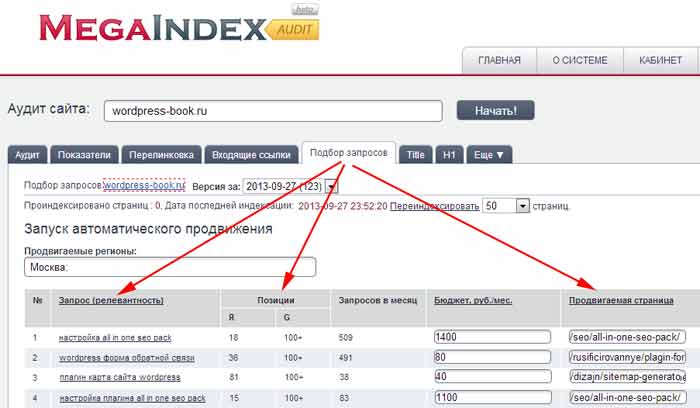Select the Title tab
The width and height of the screenshot is (700, 408).
(x=415, y=155)
